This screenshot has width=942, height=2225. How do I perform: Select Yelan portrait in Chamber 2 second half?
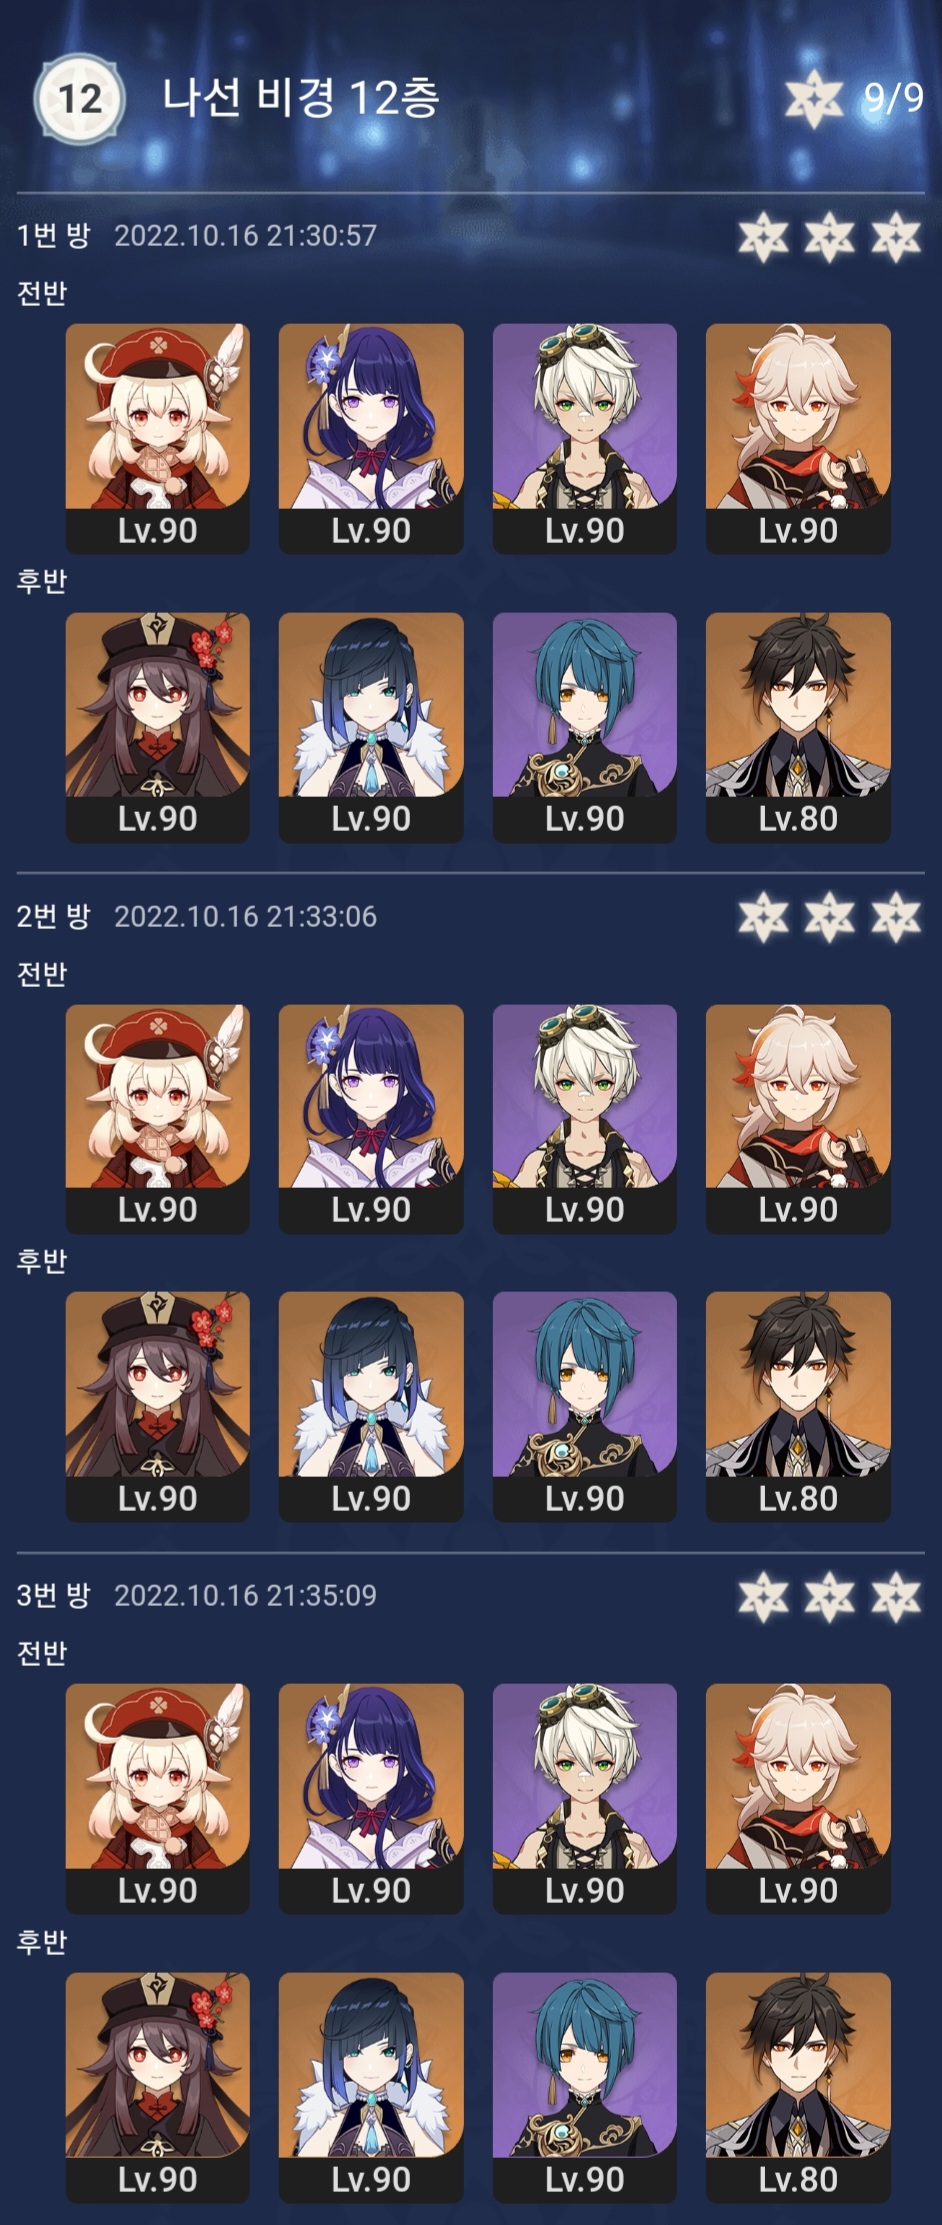371,1407
